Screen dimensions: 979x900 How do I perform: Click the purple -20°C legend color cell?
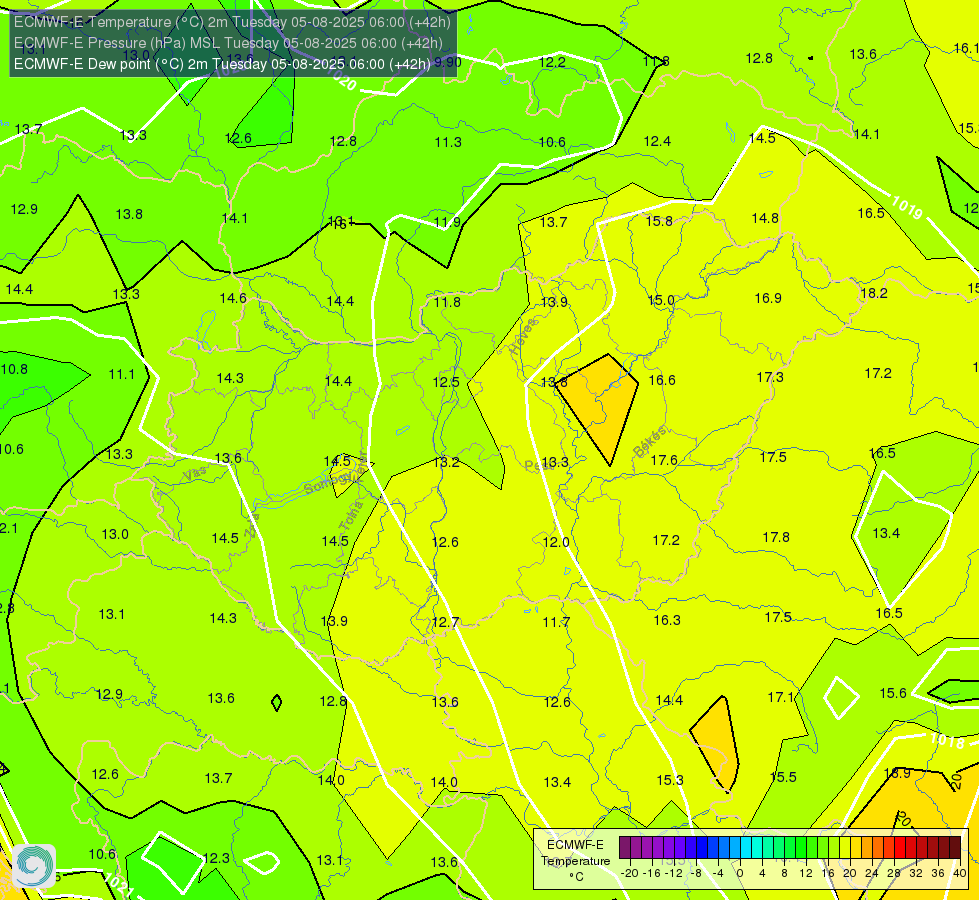point(625,848)
